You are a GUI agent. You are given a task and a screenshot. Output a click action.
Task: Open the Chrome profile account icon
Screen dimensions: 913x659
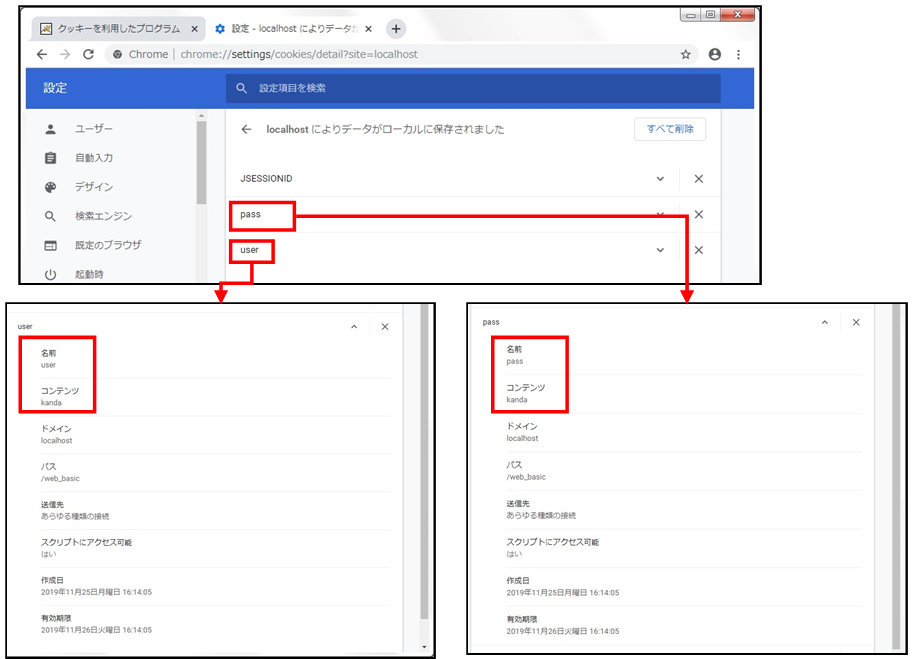(714, 54)
